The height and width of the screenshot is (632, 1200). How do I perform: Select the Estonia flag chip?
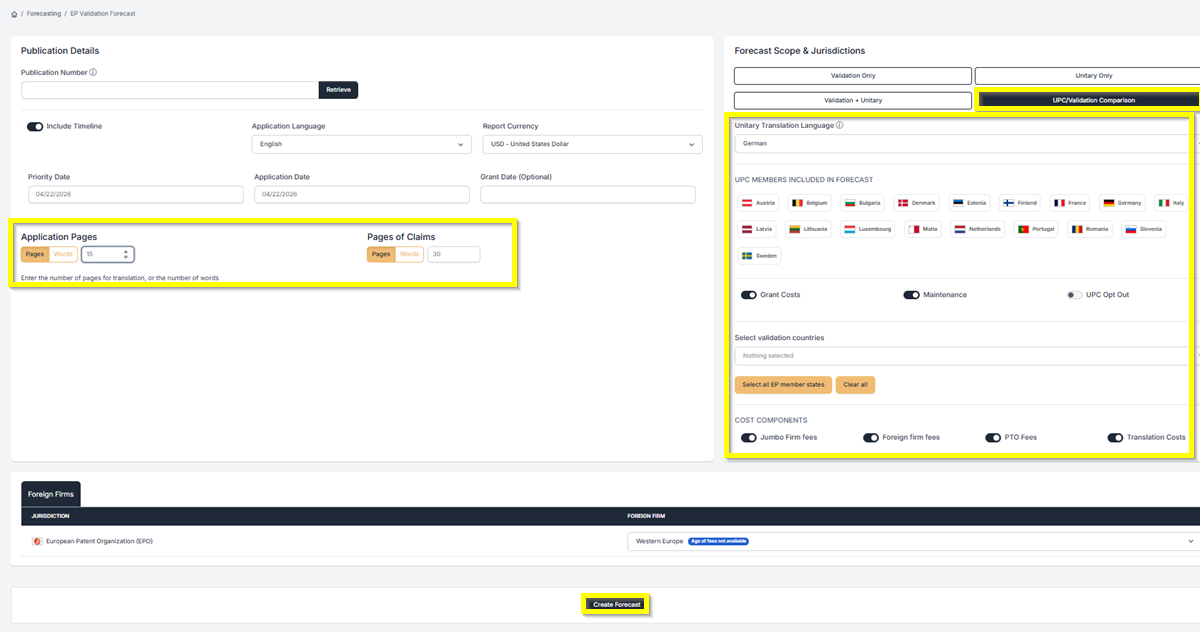970,203
